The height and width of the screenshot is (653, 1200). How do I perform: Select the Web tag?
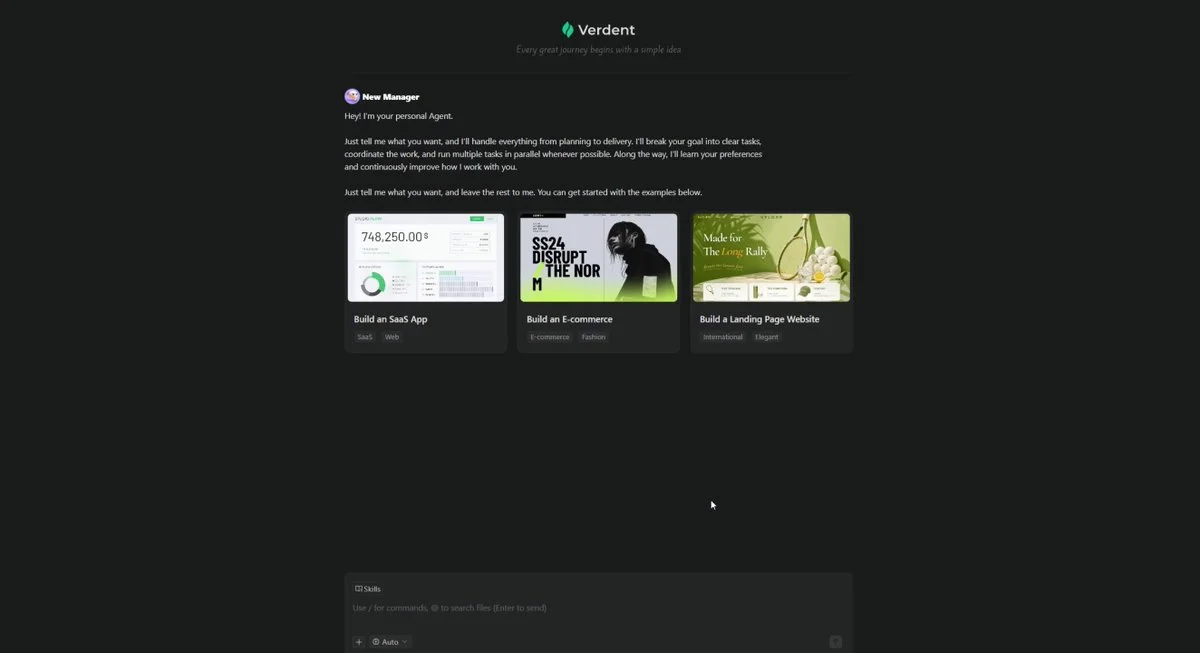click(392, 337)
